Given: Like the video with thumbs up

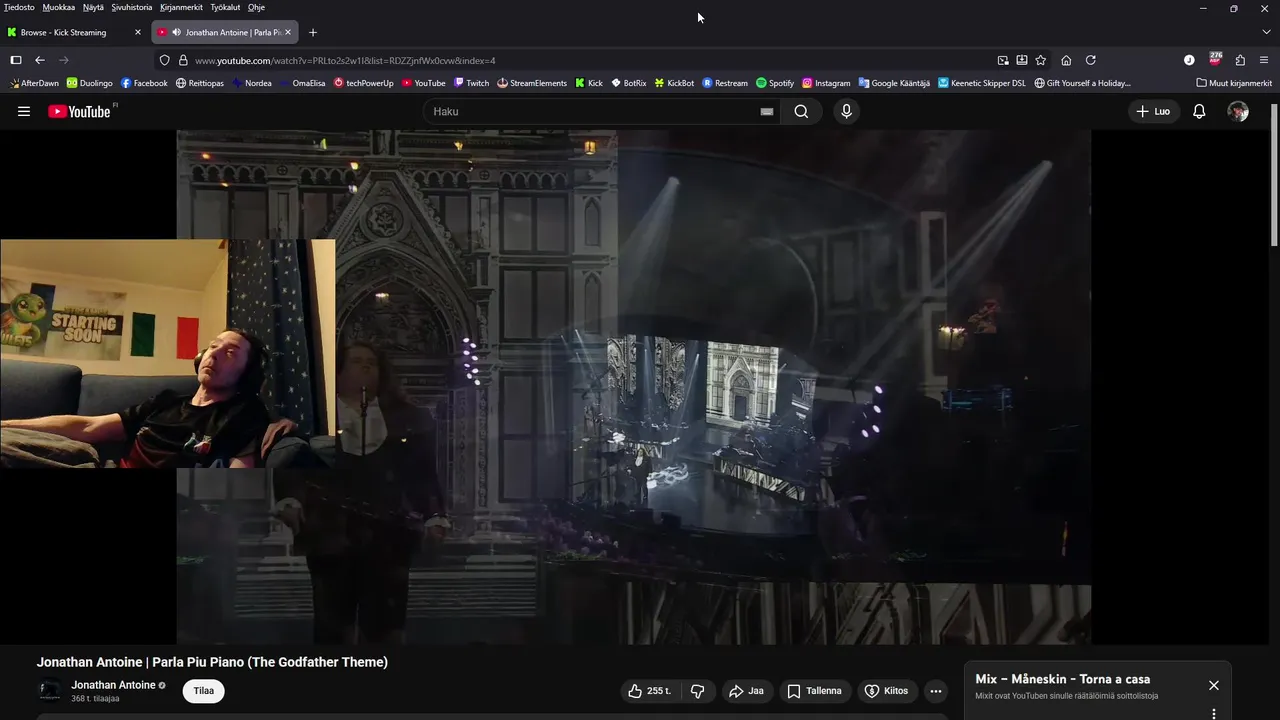Looking at the screenshot, I should (649, 691).
